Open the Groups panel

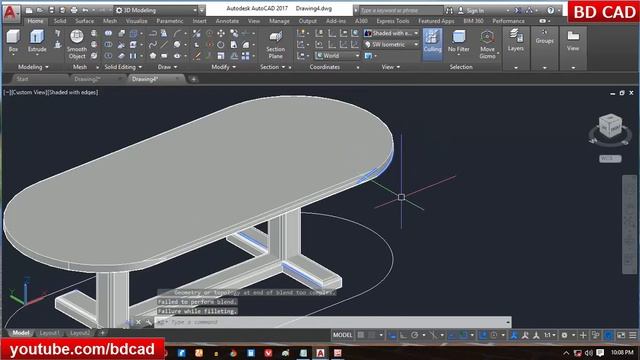point(544,37)
